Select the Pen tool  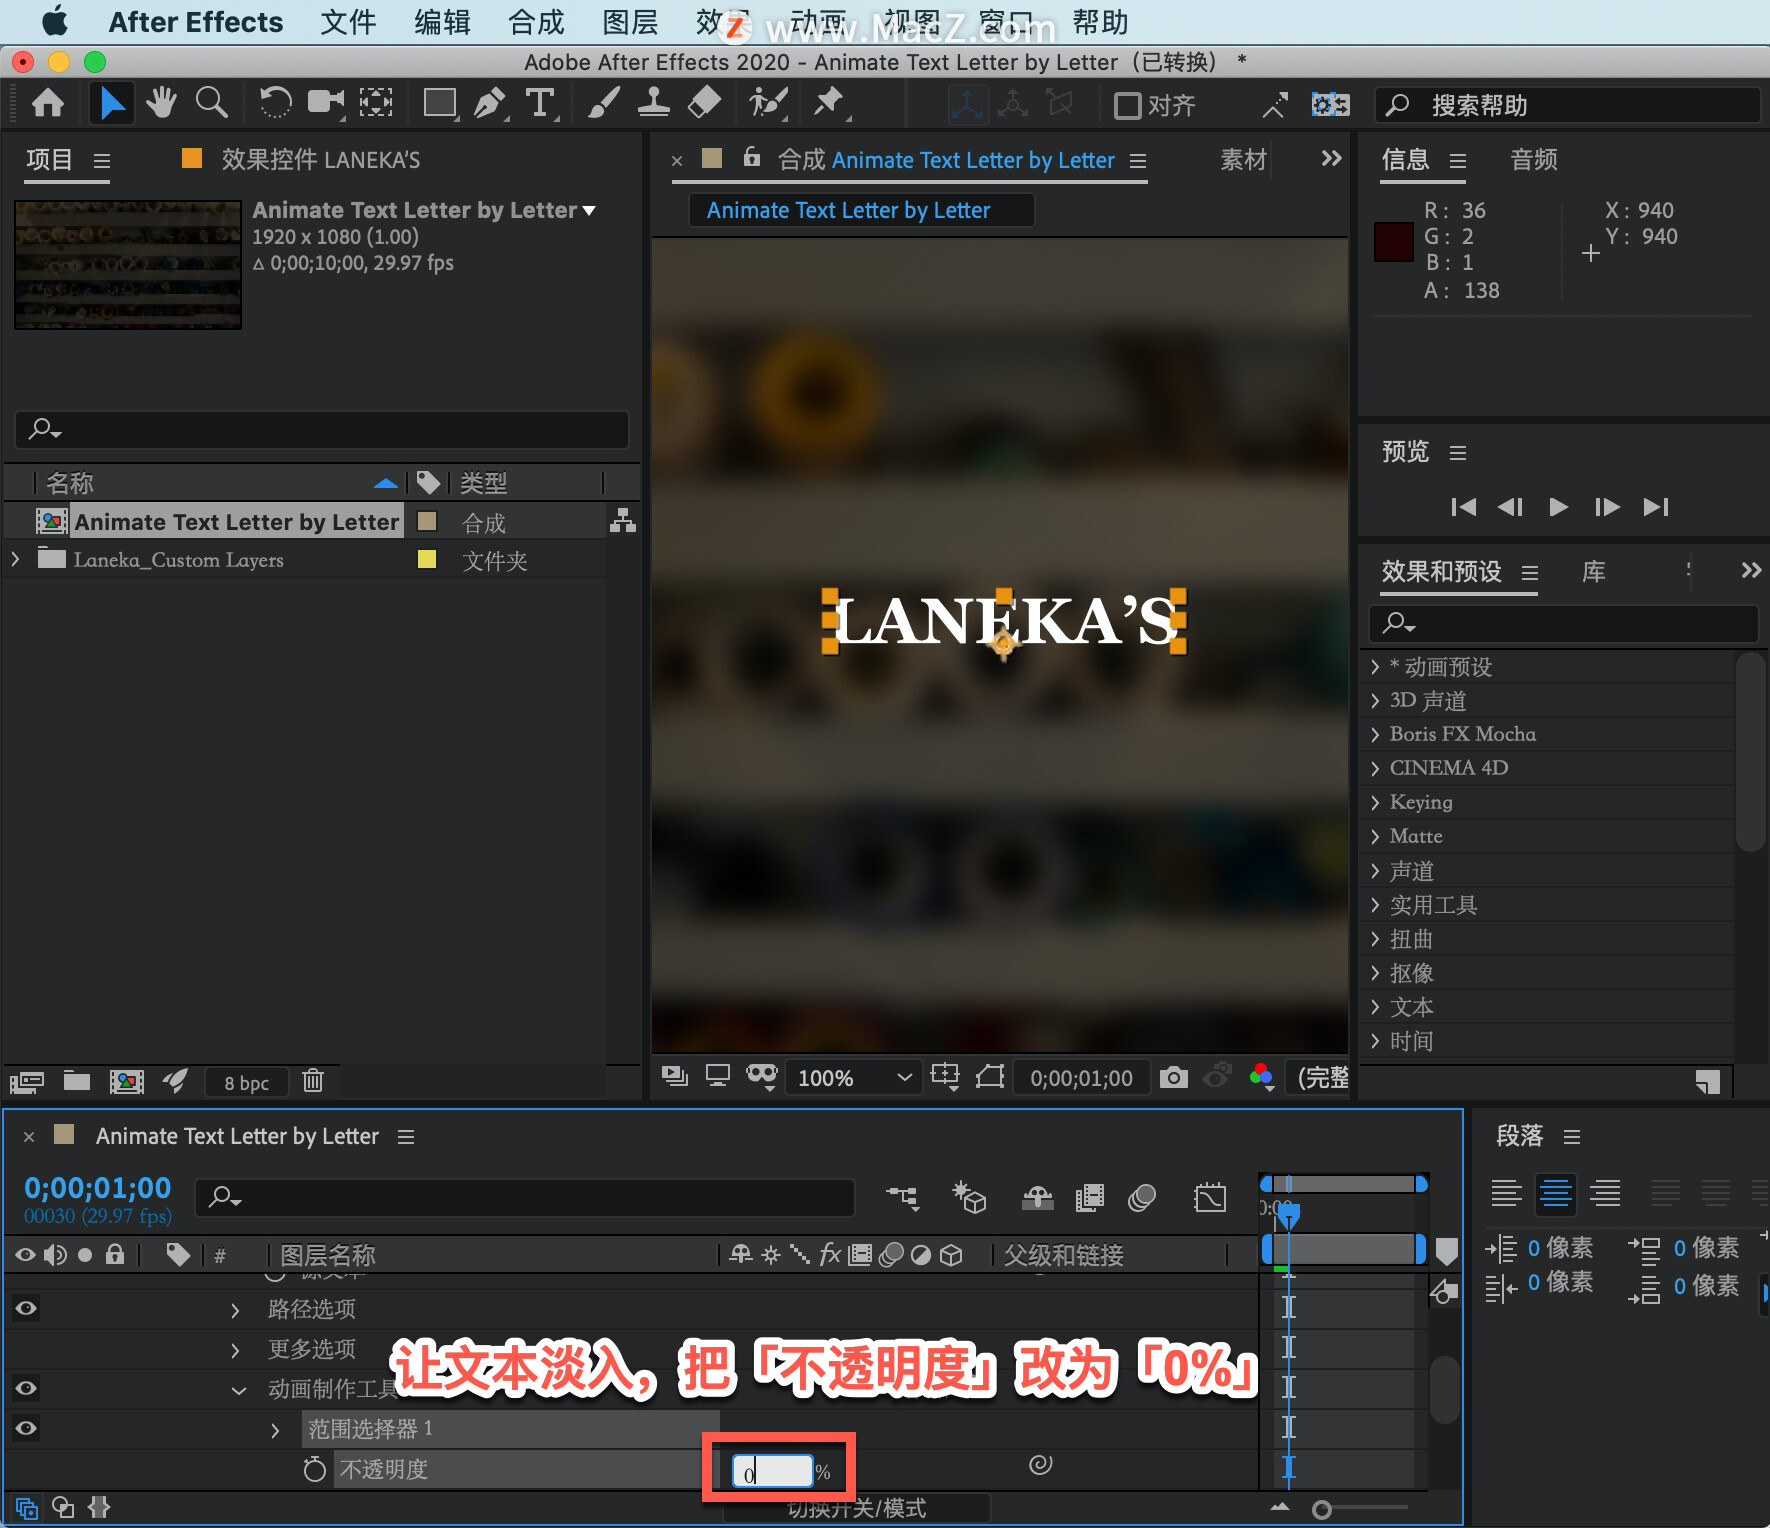490,103
